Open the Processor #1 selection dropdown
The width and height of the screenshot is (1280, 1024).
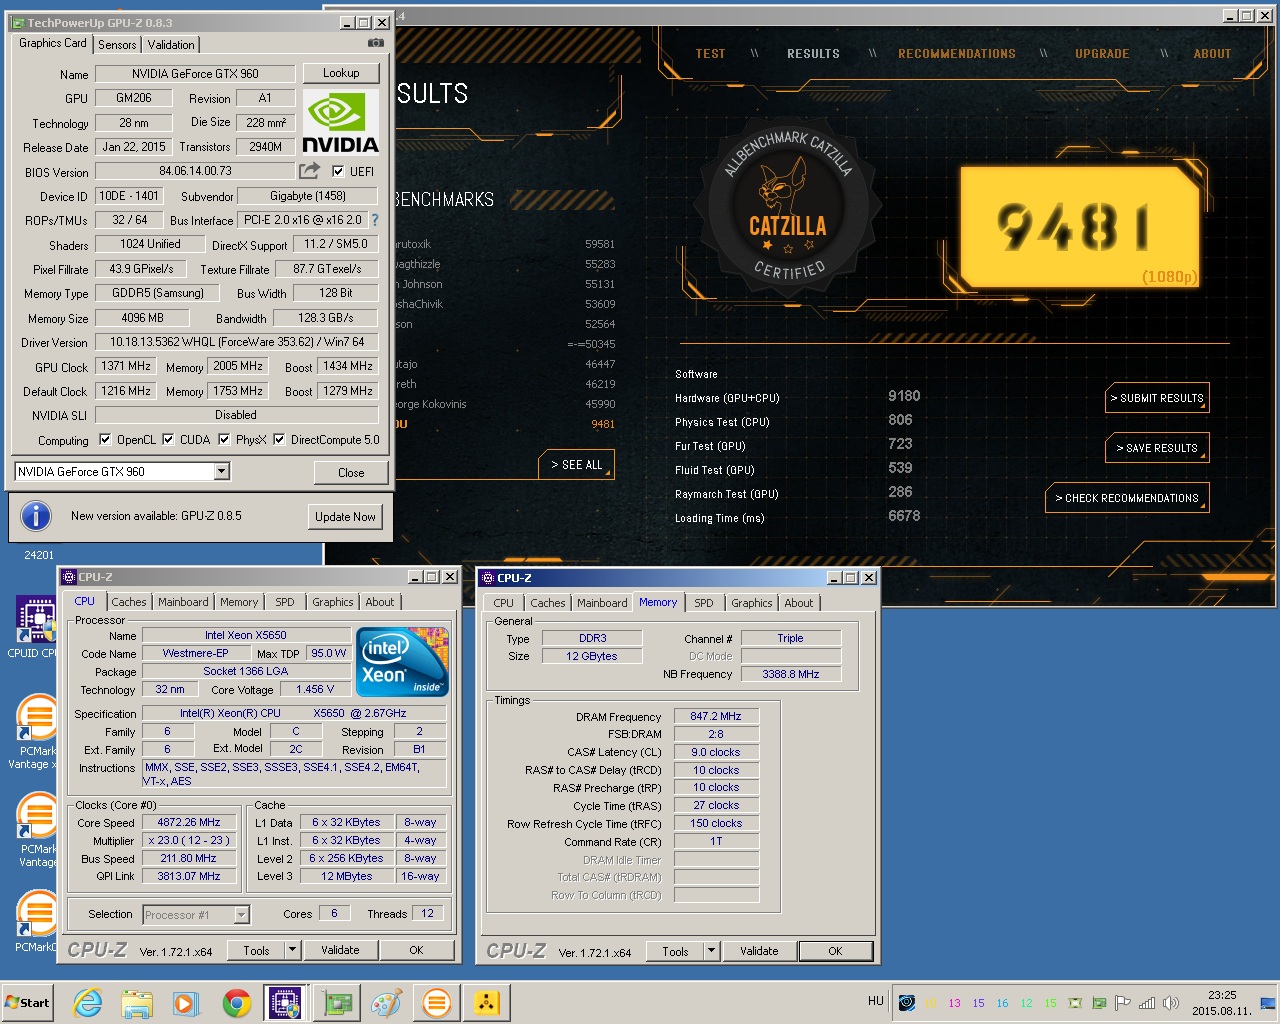(x=241, y=914)
